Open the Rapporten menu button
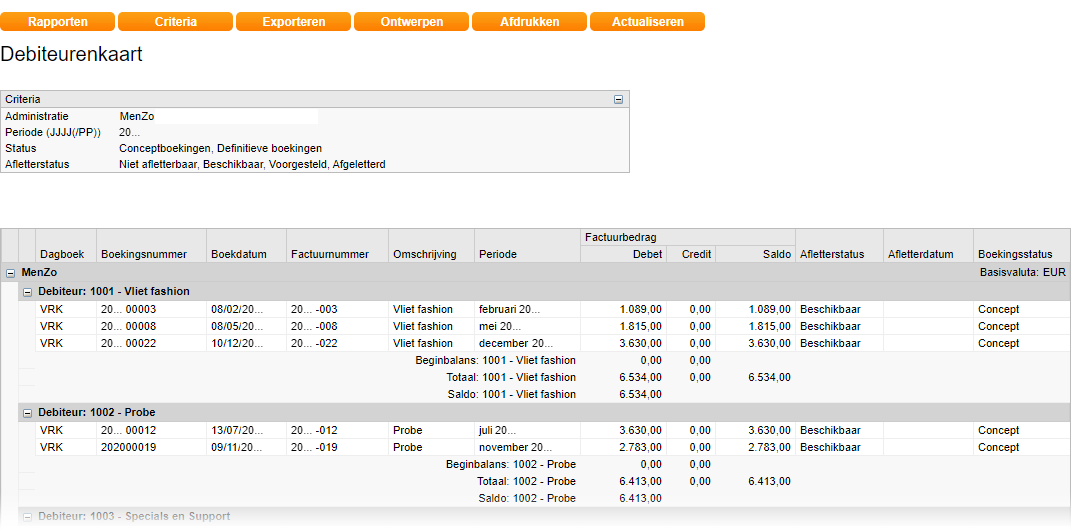 click(x=57, y=21)
